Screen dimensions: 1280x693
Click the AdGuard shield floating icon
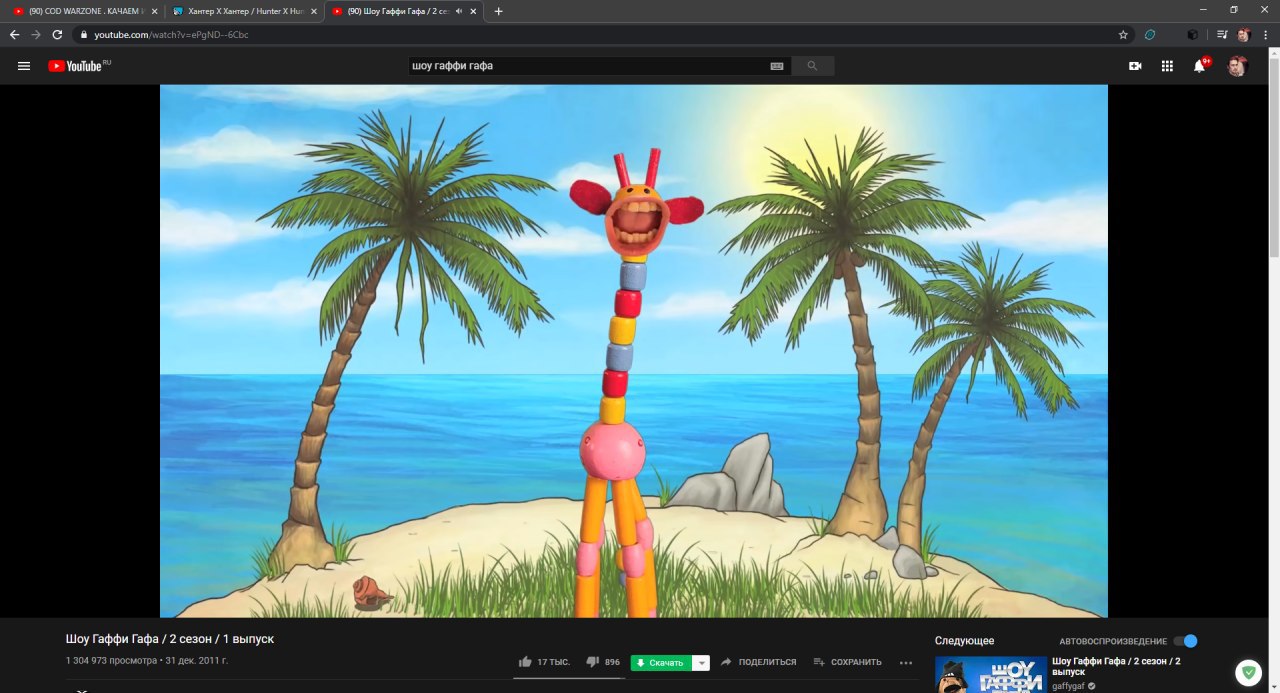(x=1247, y=673)
